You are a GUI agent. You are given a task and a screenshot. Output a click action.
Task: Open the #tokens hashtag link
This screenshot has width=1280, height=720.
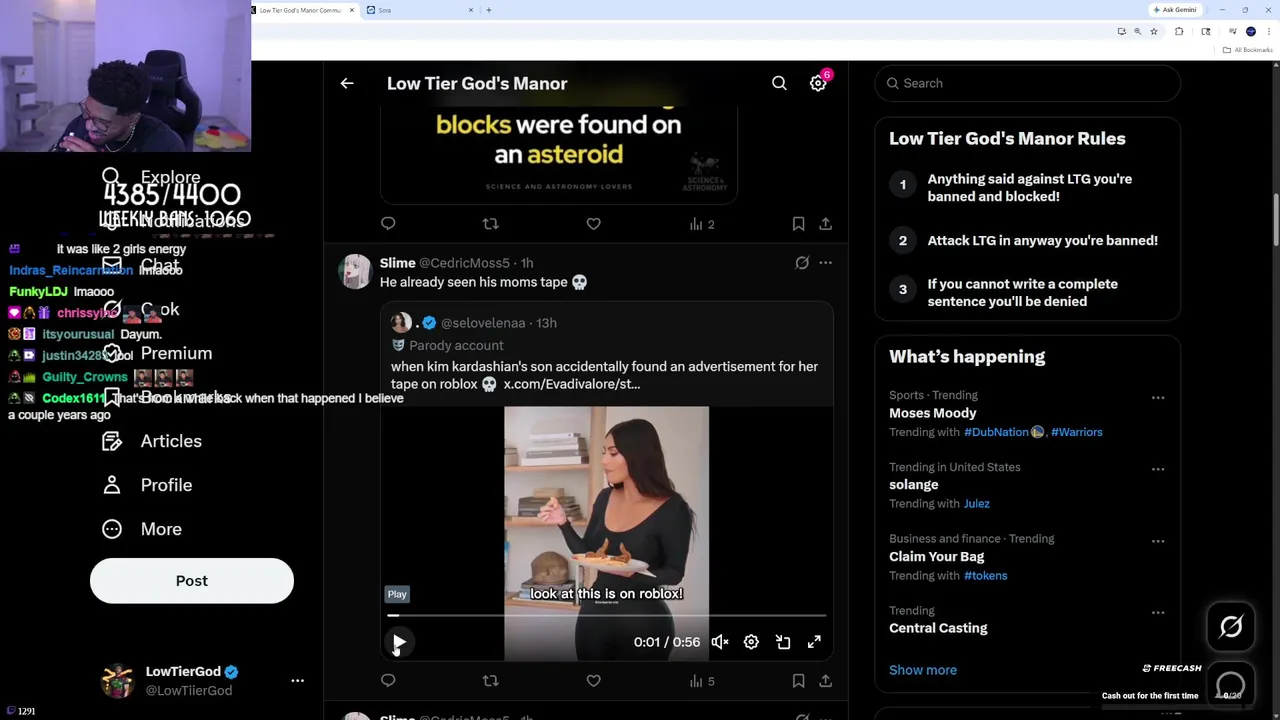[x=985, y=576]
